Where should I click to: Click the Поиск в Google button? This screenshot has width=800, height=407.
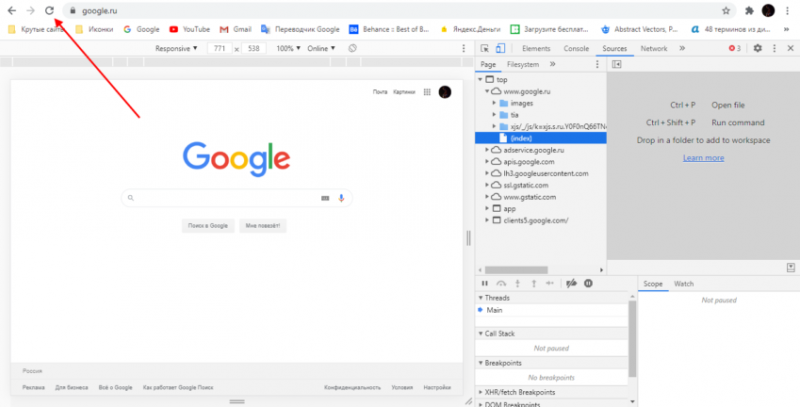pos(208,226)
